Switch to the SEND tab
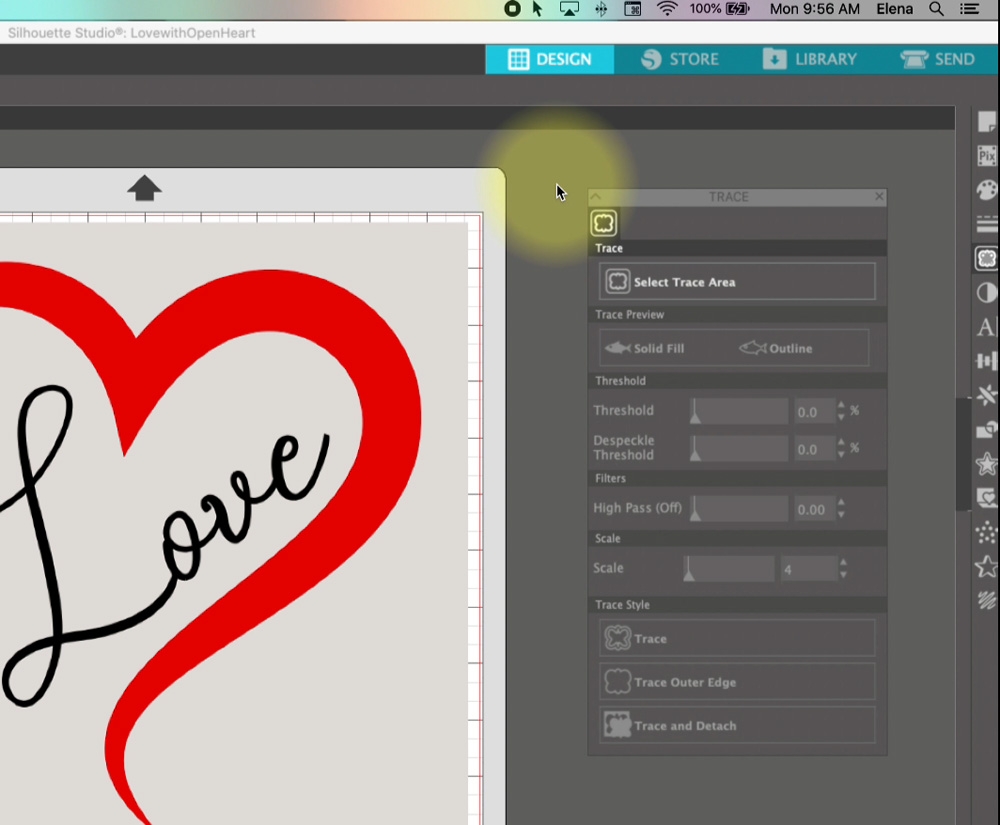This screenshot has height=825, width=1000. [938, 59]
